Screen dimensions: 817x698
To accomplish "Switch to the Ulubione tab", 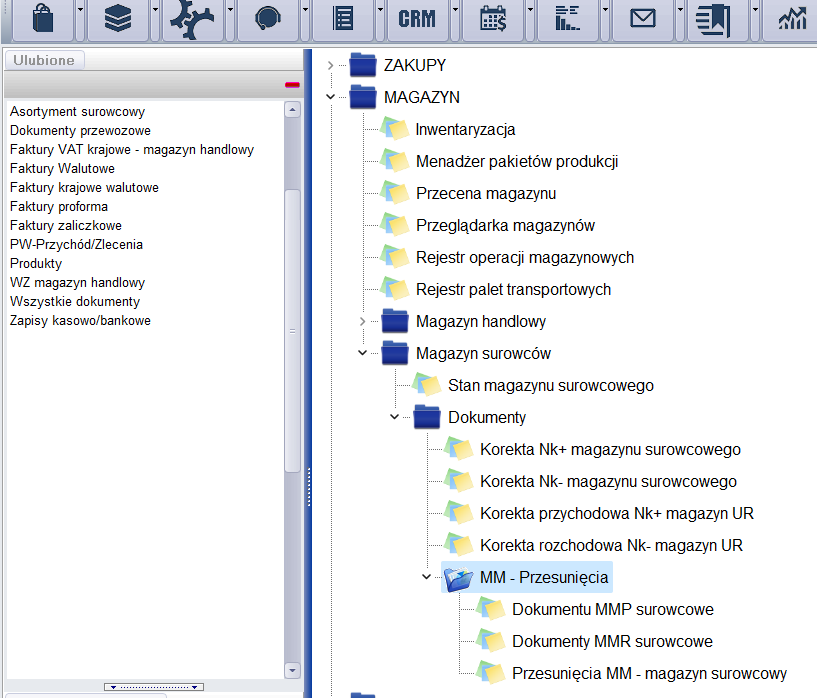I will [x=44, y=60].
